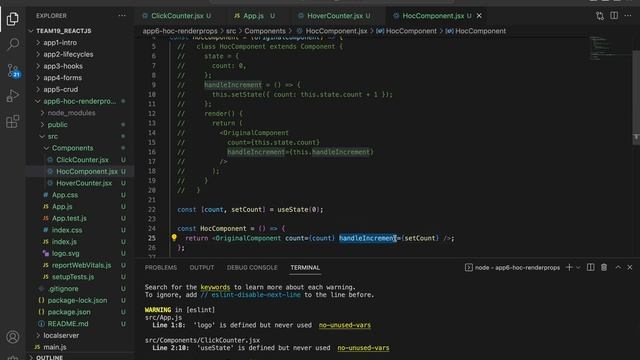640x360 pixels.
Task: Place cursor on useState line 22
Action: click(250, 209)
